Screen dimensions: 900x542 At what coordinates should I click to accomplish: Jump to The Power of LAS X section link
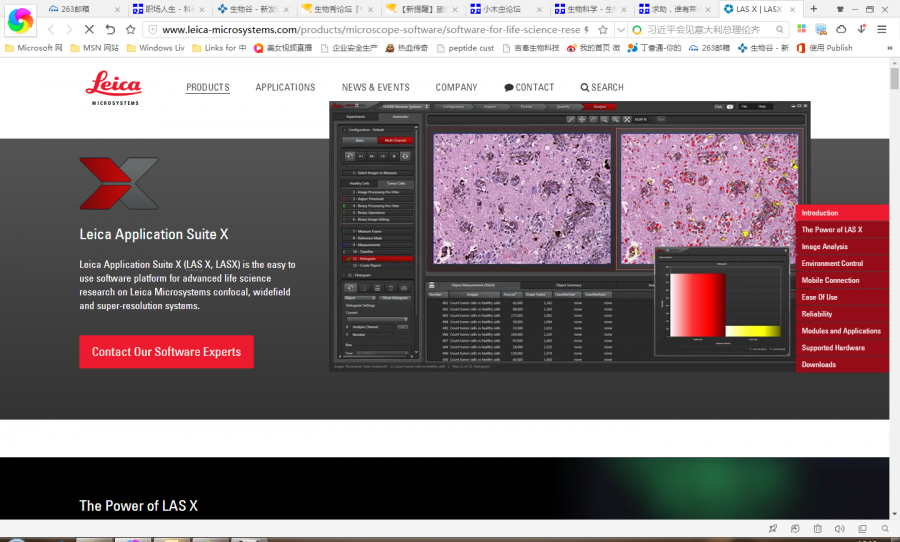pyautogui.click(x=842, y=230)
